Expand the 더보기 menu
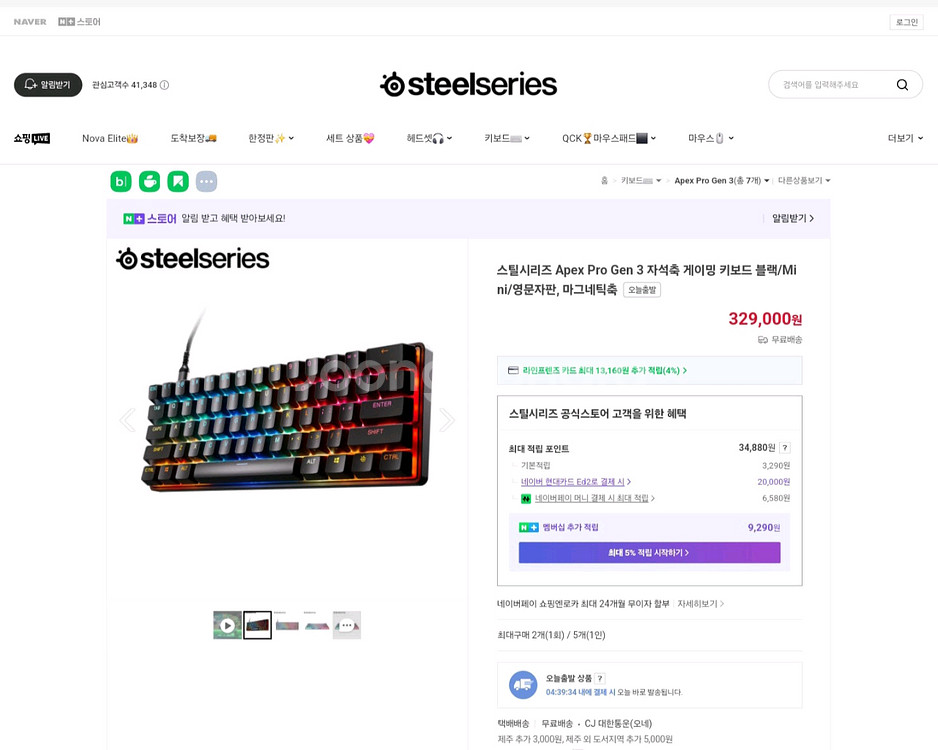938x750 pixels. tap(905, 138)
